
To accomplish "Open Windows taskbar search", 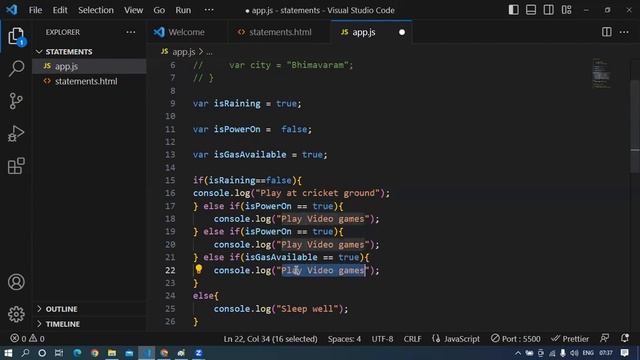I will tap(25, 353).
